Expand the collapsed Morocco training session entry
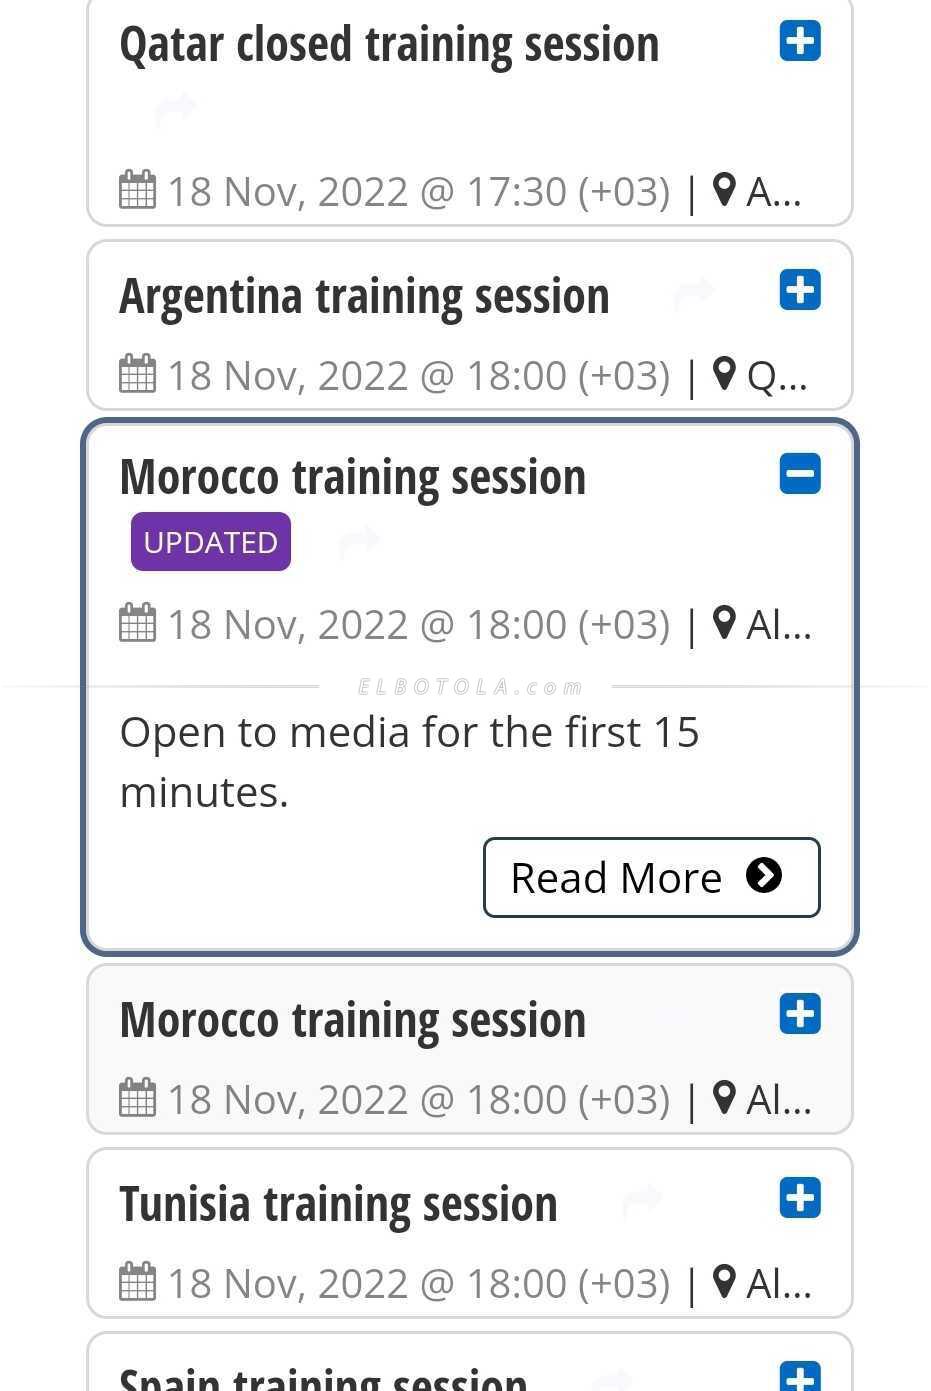This screenshot has width=931, height=1391. pyautogui.click(x=800, y=1014)
